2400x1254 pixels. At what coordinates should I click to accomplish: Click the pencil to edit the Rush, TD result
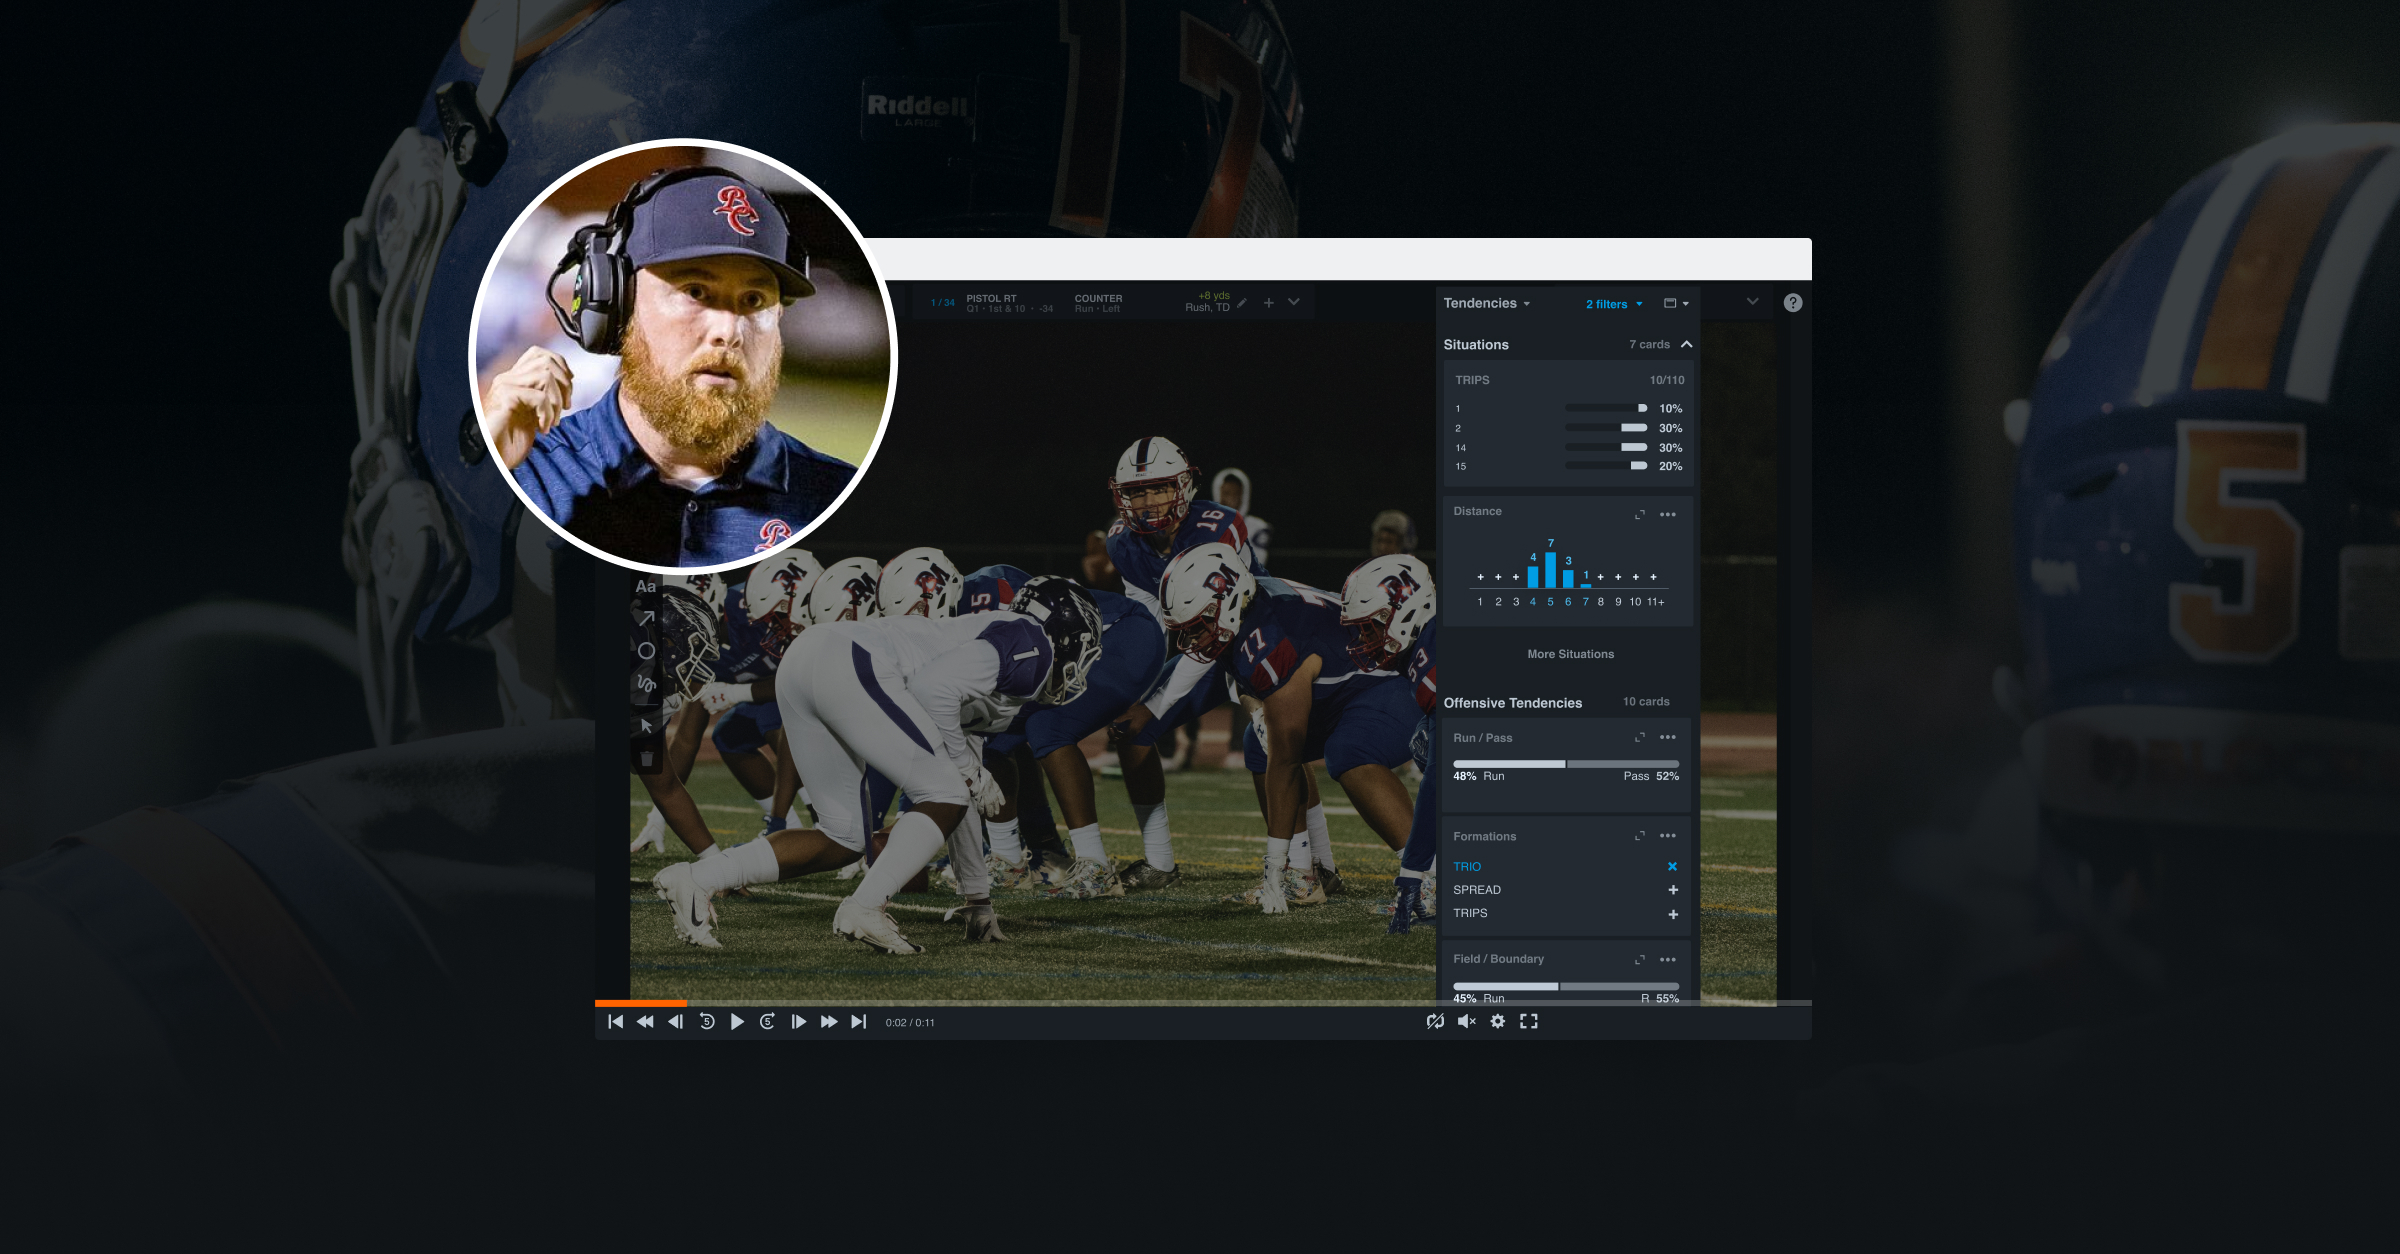point(1240,302)
